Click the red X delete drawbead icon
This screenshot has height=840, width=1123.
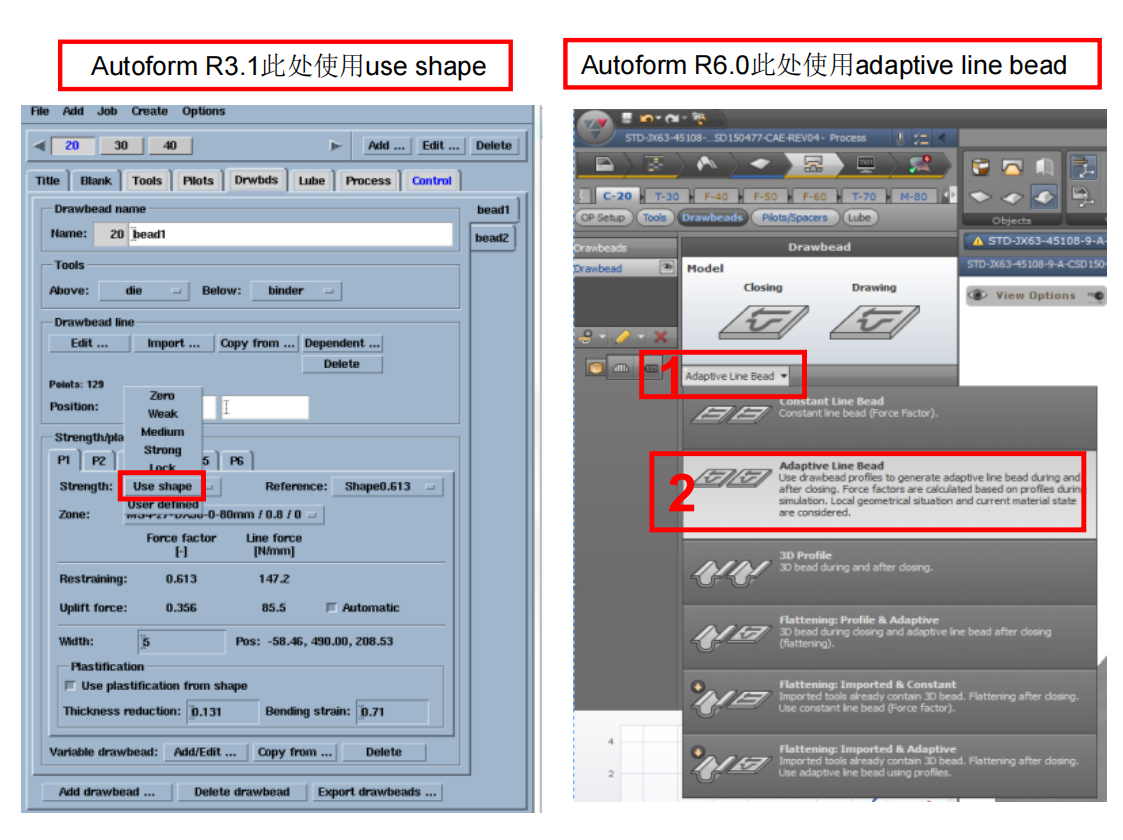660,337
